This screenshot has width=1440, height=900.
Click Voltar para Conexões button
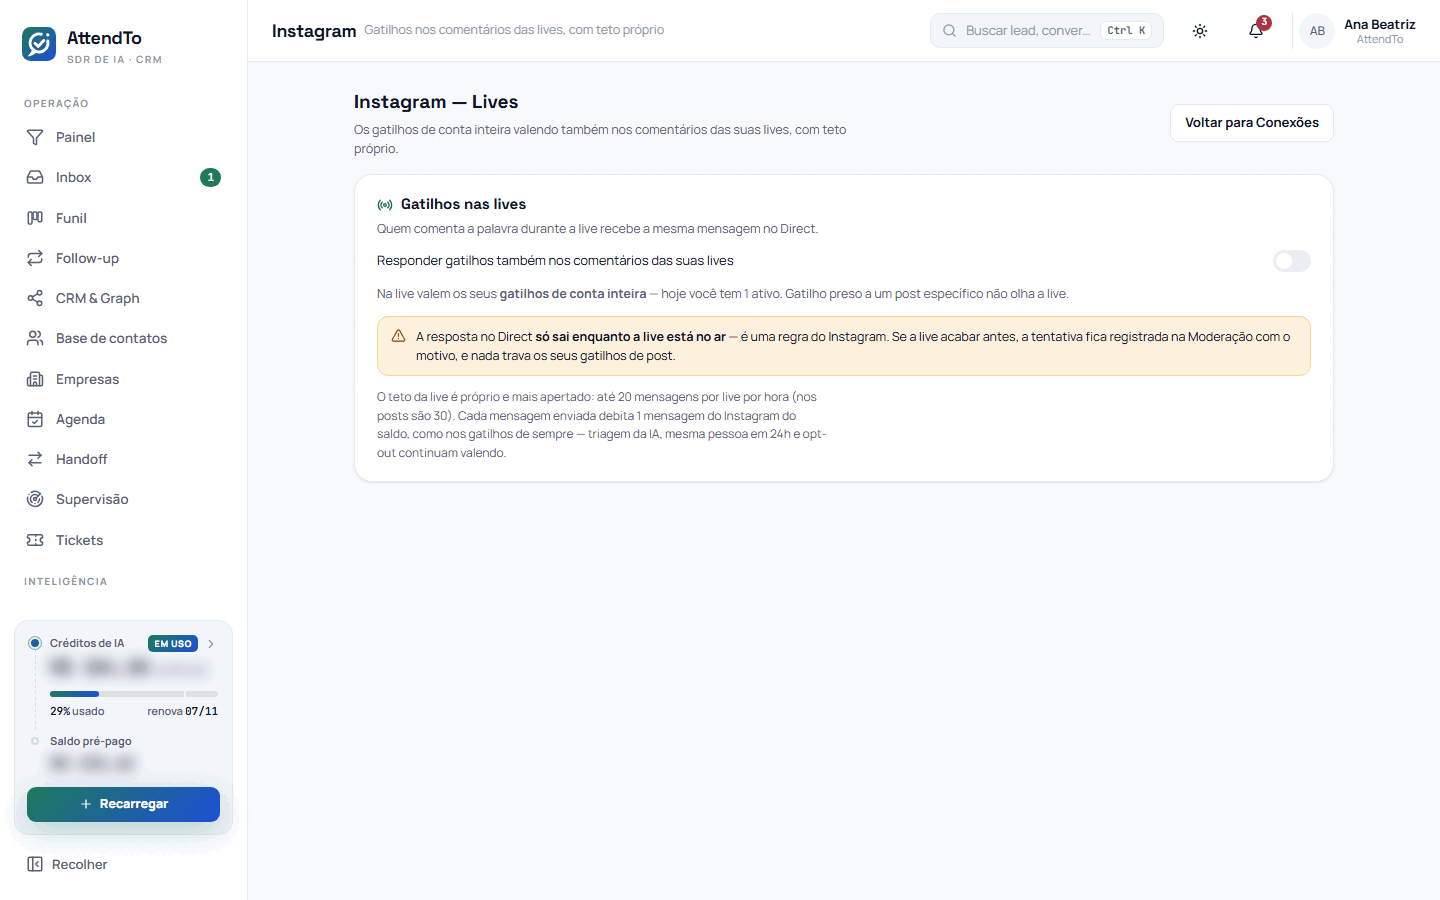(1251, 123)
